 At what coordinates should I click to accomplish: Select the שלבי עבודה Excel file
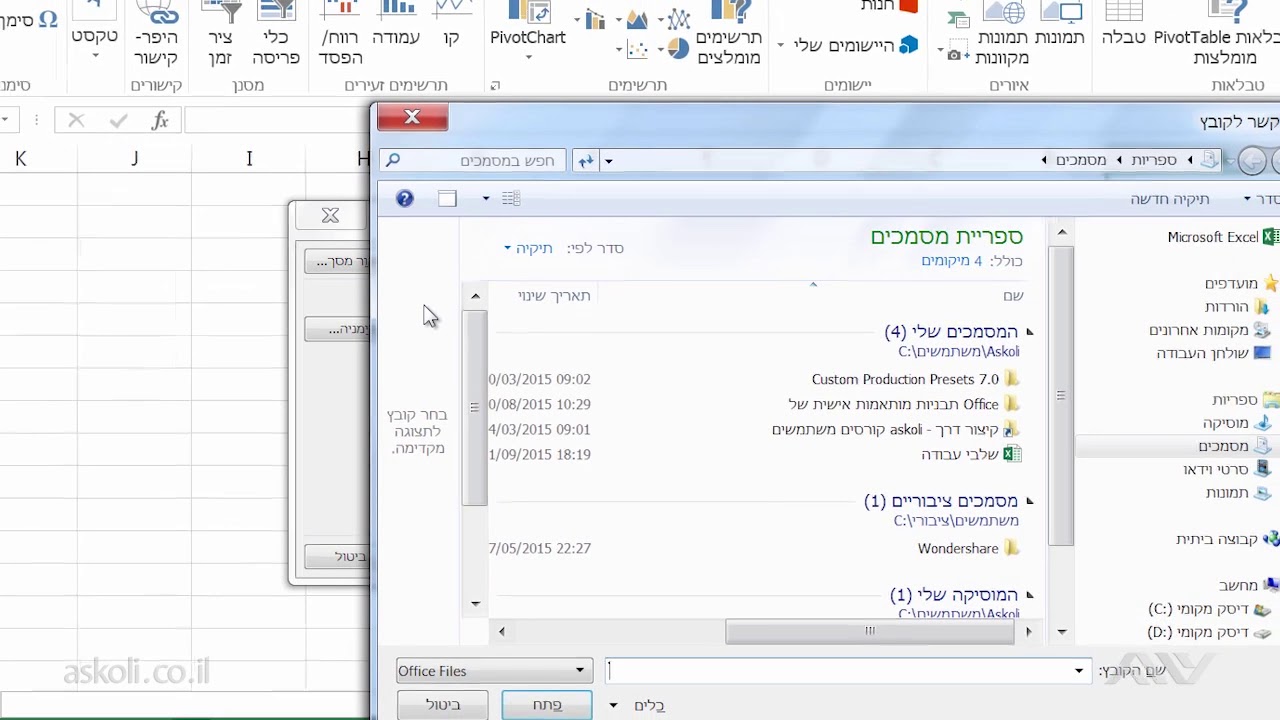(971, 454)
